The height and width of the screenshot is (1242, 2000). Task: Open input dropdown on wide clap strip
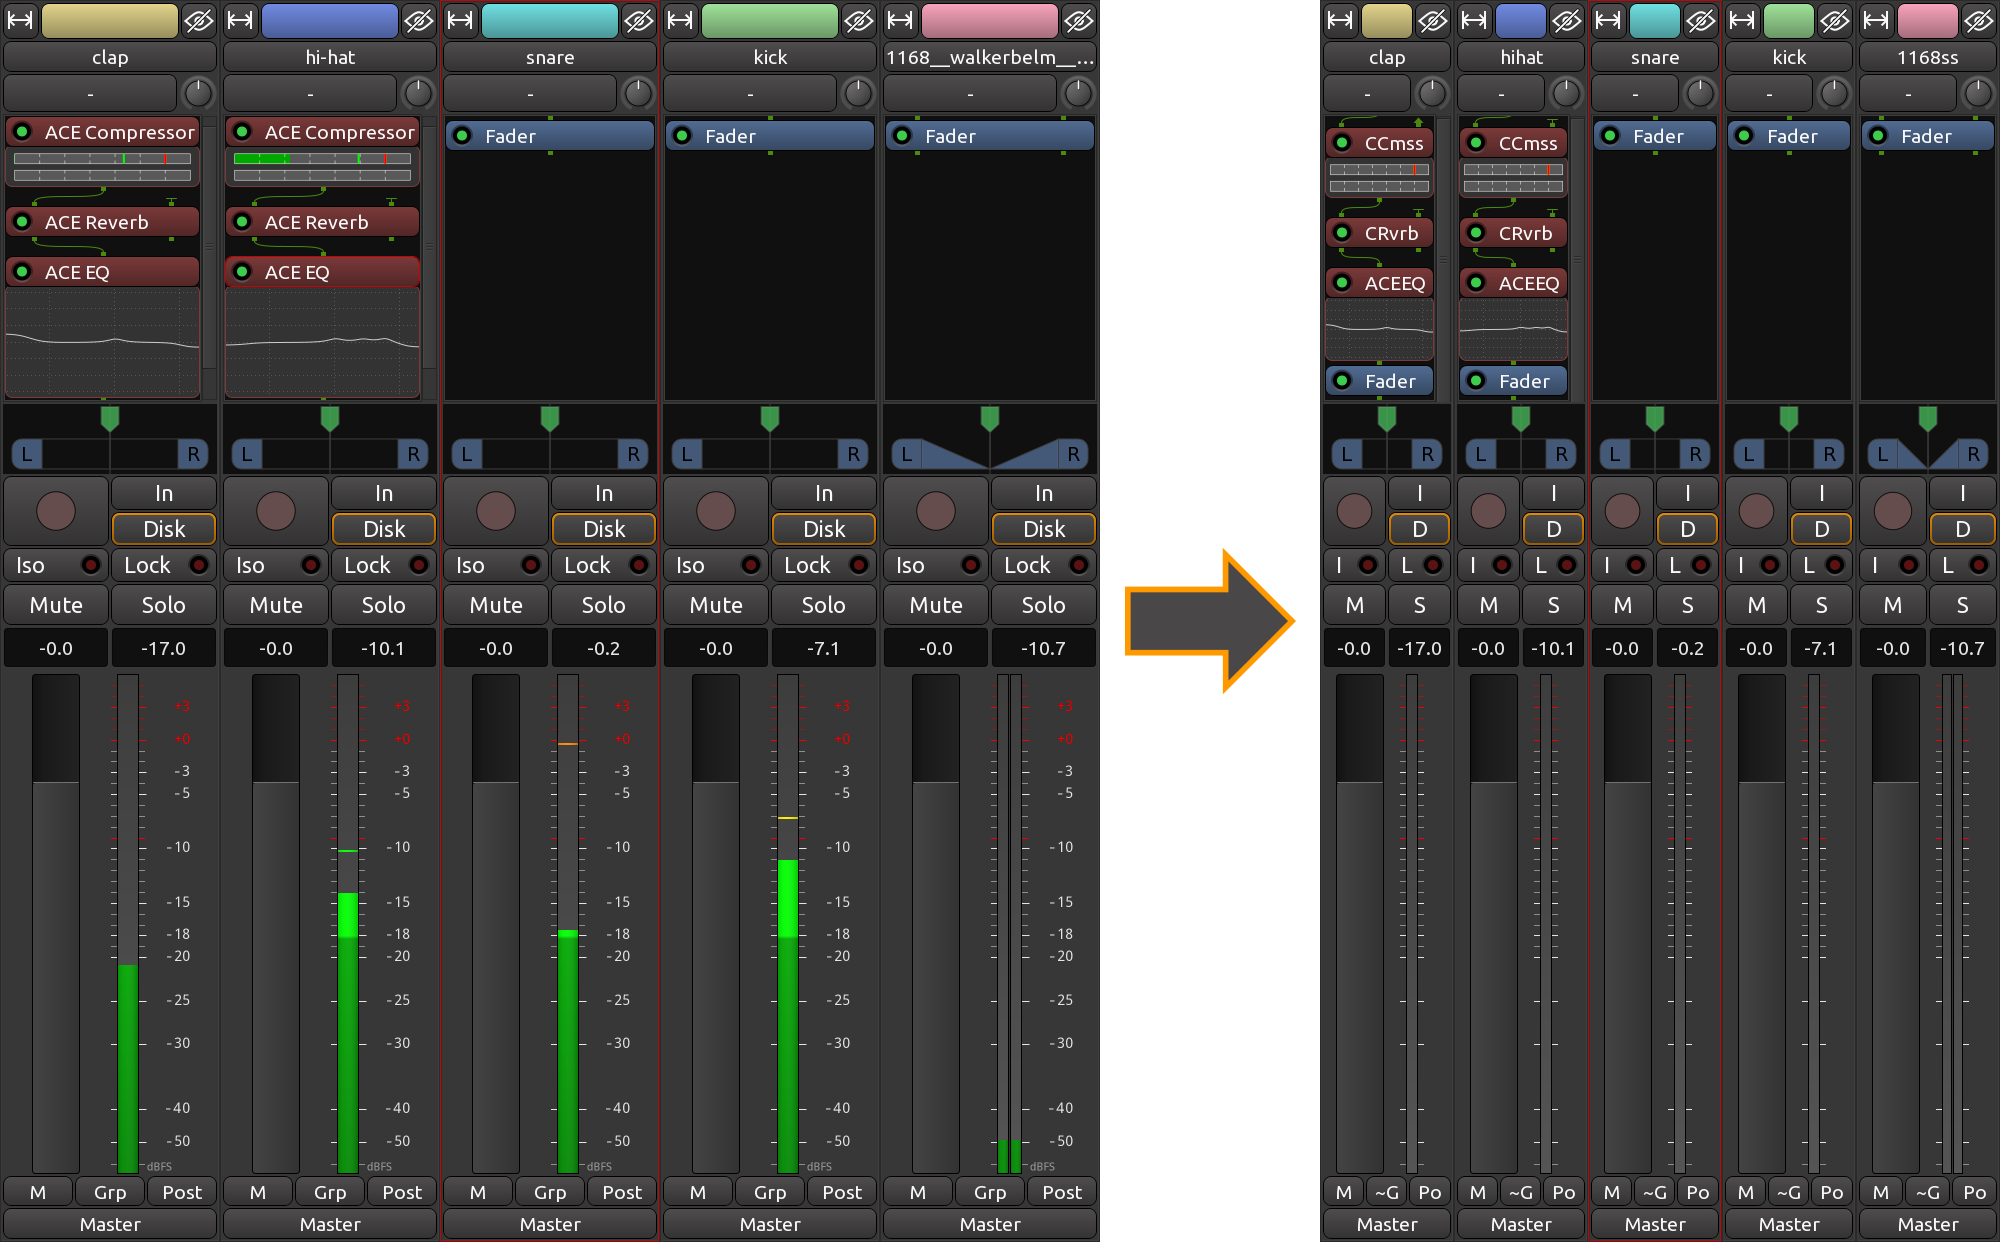tap(90, 94)
